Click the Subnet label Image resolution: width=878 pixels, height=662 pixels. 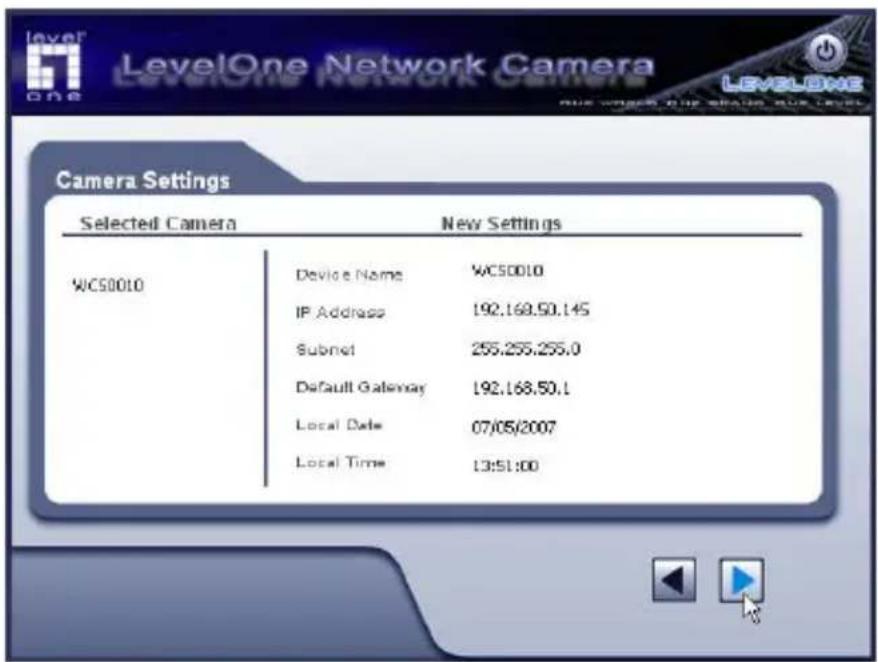[x=325, y=349]
